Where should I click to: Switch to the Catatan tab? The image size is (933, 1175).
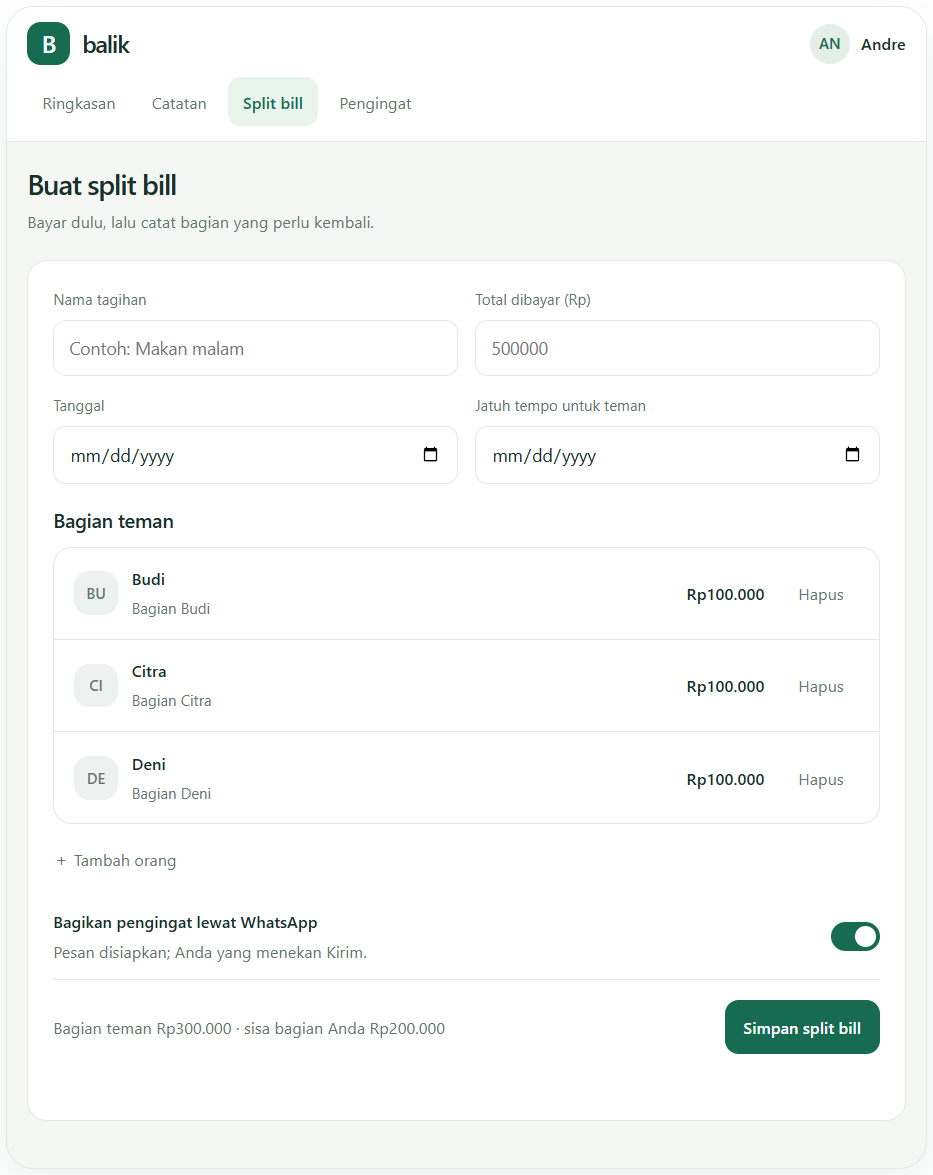[179, 103]
